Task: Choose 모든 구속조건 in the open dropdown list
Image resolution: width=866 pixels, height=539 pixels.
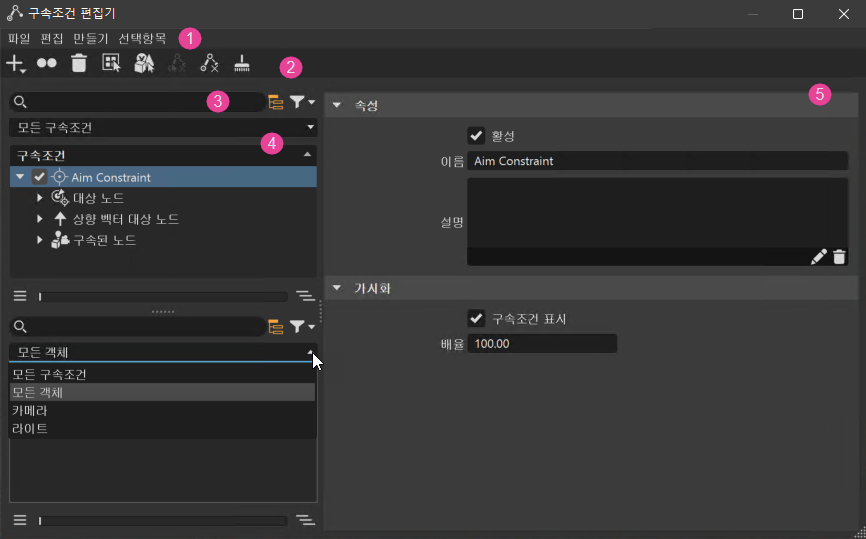Action: pos(163,374)
